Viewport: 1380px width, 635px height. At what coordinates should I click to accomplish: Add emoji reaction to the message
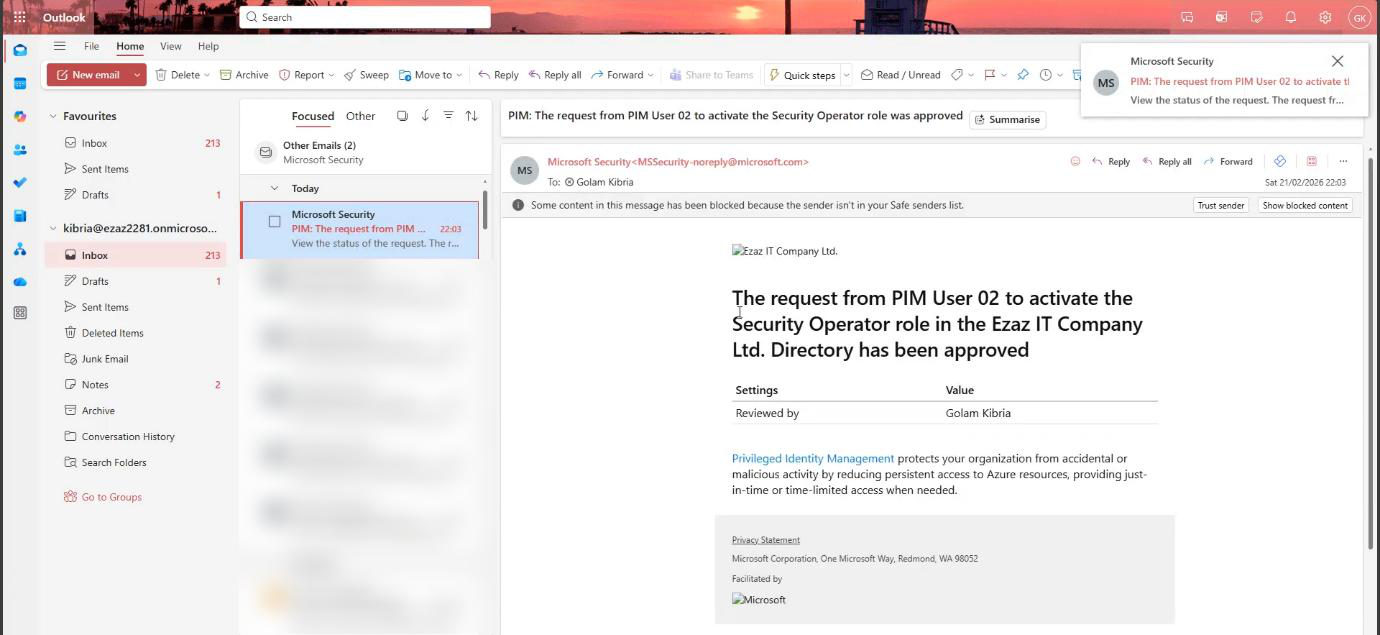point(1075,161)
